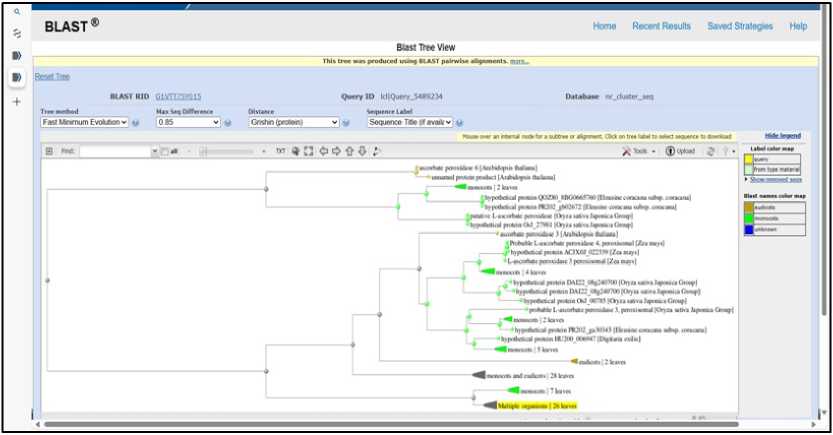Click the BLAST logo
This screenshot has height=435, width=833.
[72, 25]
